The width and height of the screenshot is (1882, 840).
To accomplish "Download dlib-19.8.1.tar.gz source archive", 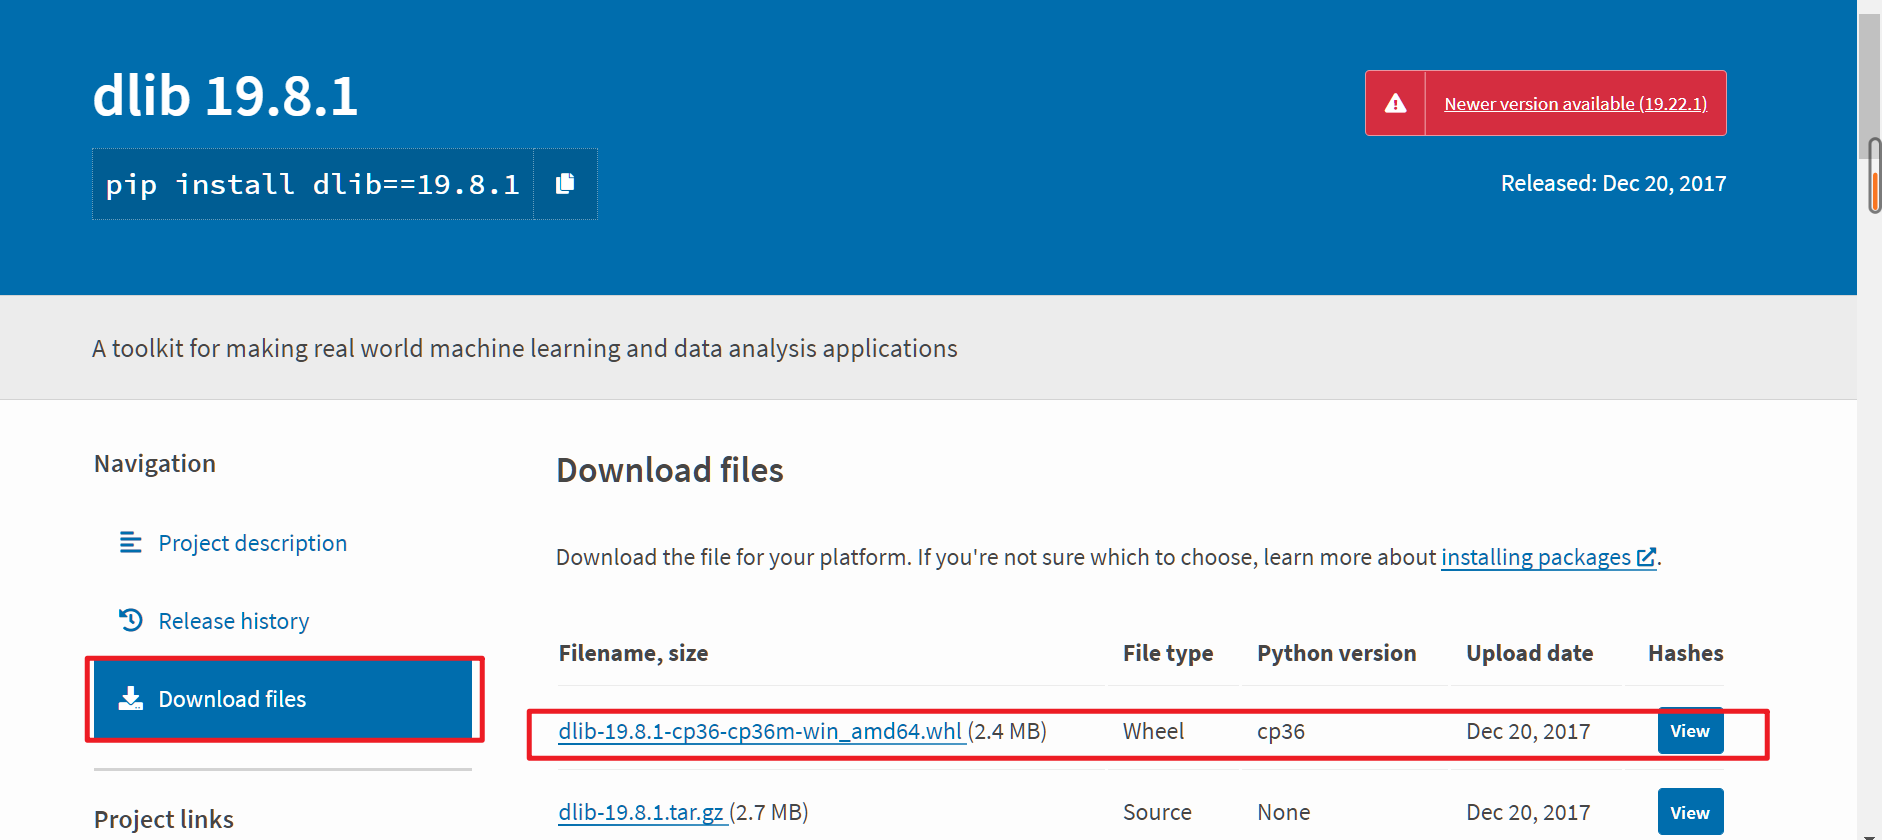I will click(x=641, y=812).
